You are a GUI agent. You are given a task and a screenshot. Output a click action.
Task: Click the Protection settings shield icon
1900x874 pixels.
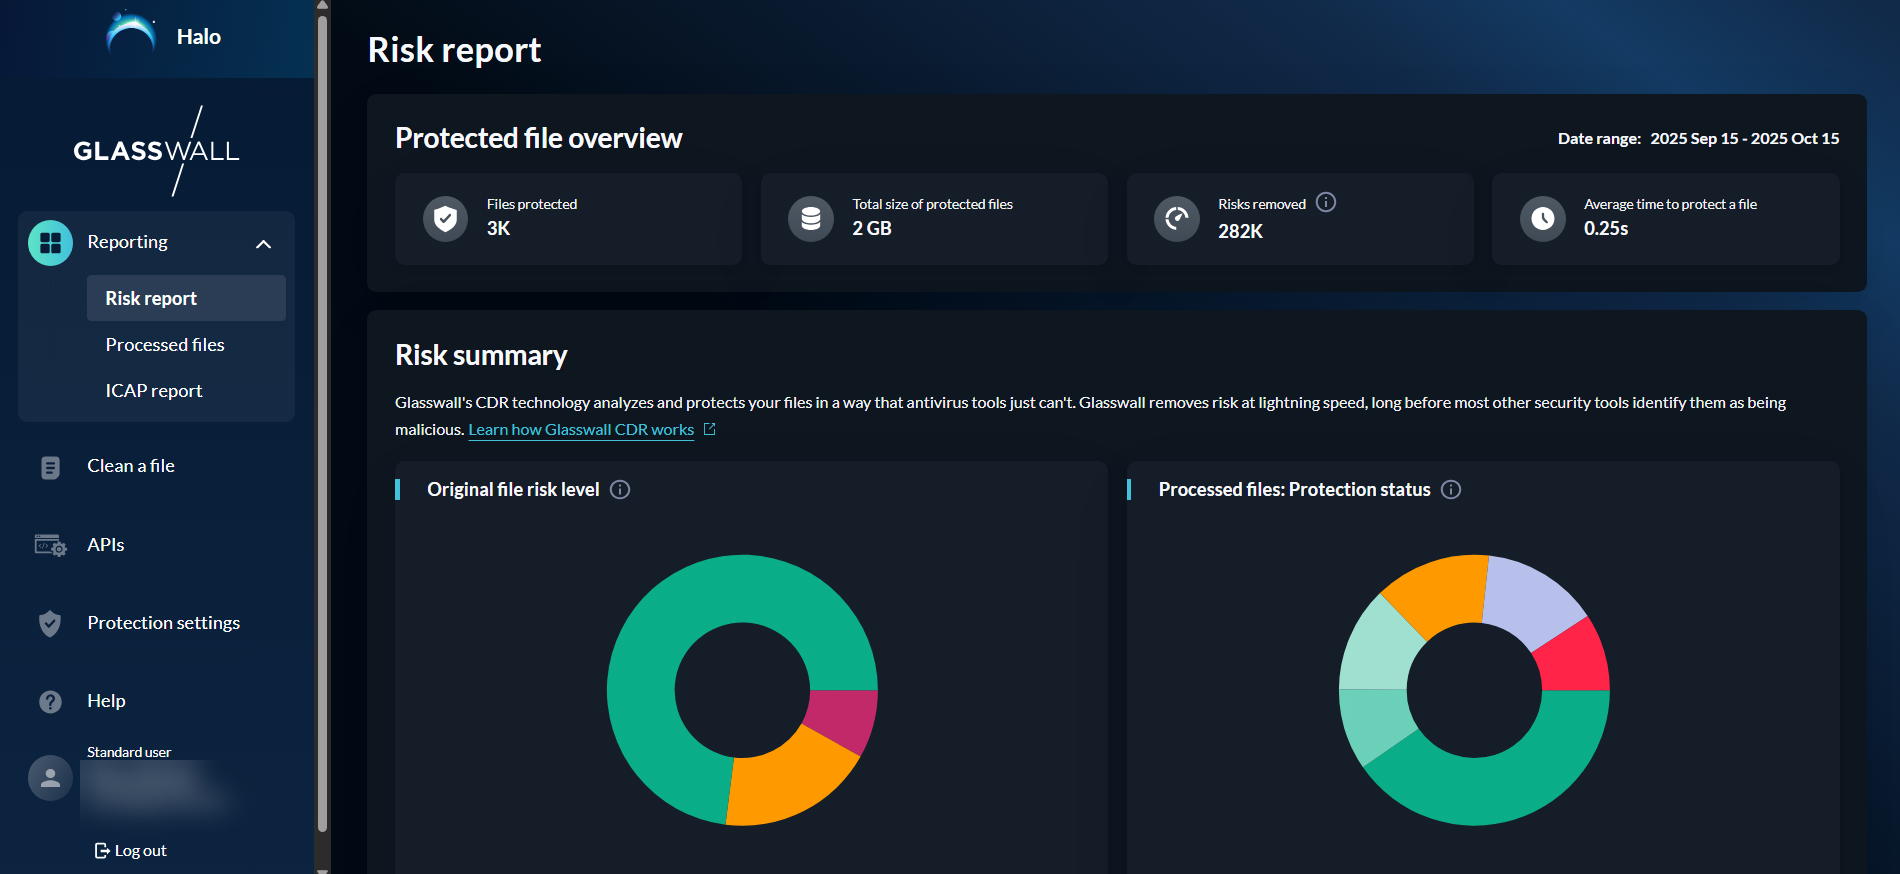coord(50,624)
